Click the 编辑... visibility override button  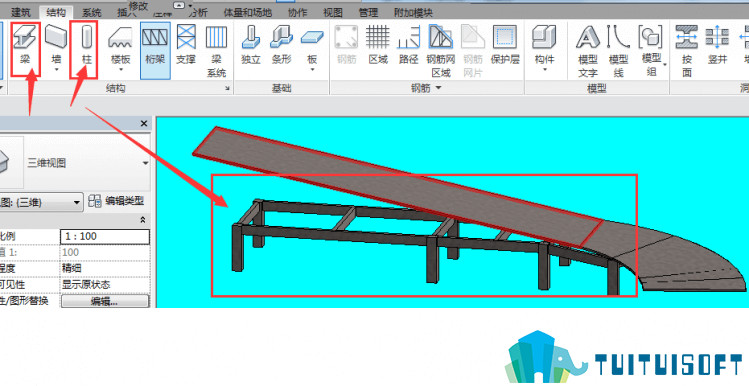point(105,302)
